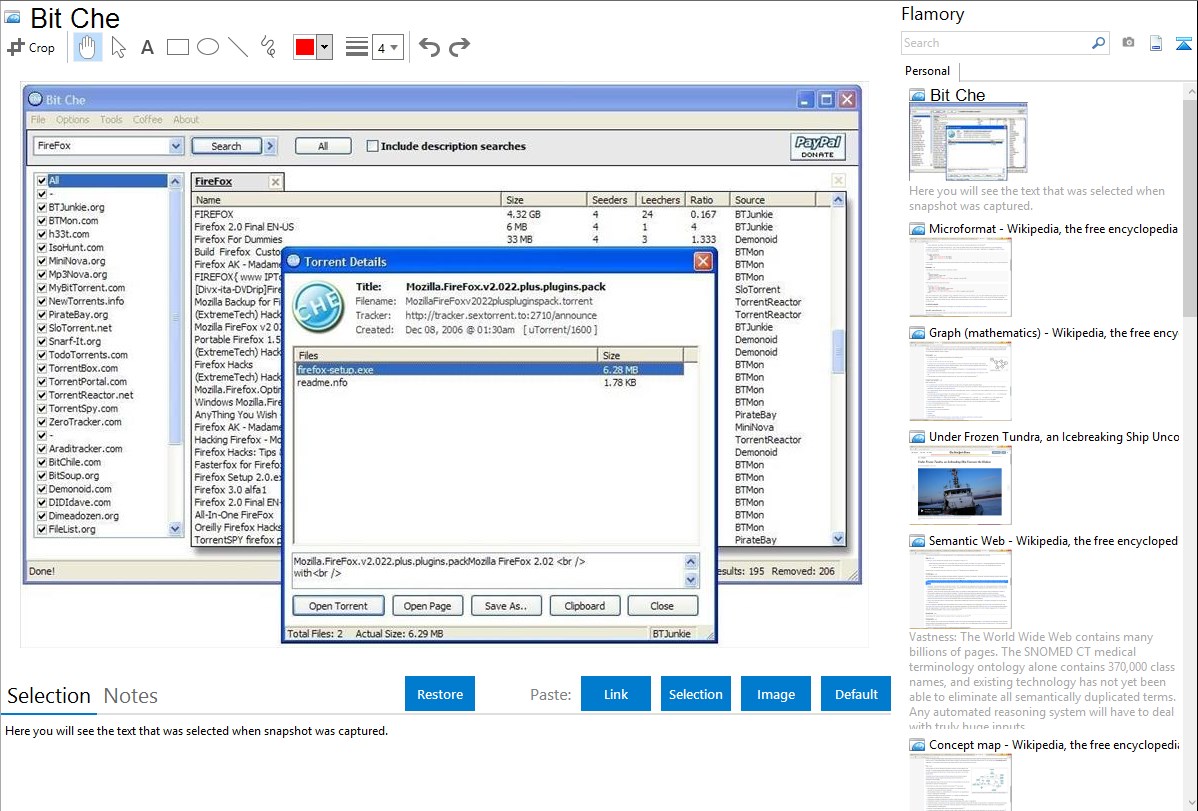The width and height of the screenshot is (1198, 811).
Task: Click source list scroll-up arrow
Action: point(175,181)
